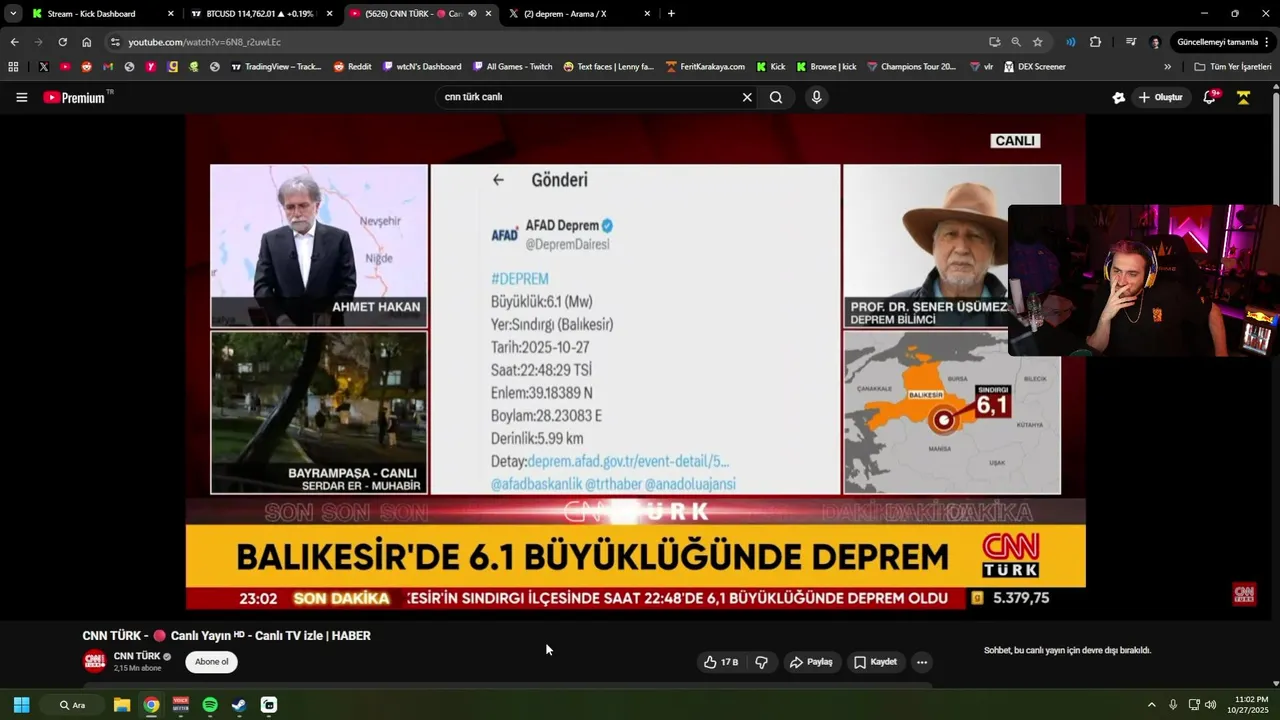Screen dimensions: 1280x720
Task: Open Text faces | Lenny bookmark
Action: [608, 67]
